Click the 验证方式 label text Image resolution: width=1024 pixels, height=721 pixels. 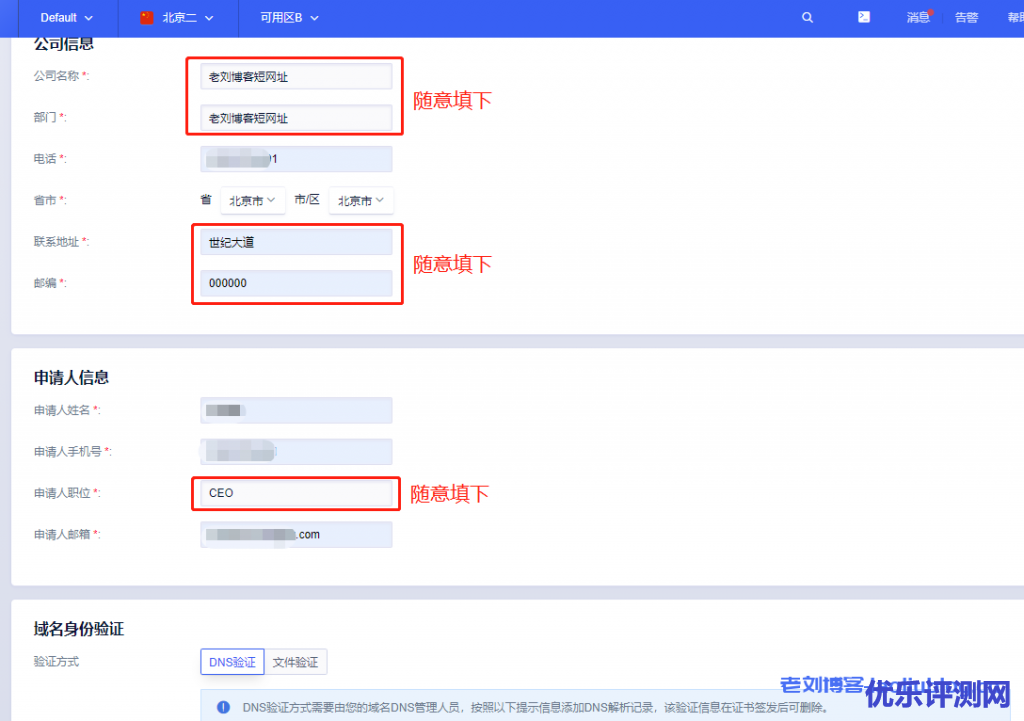coord(56,662)
